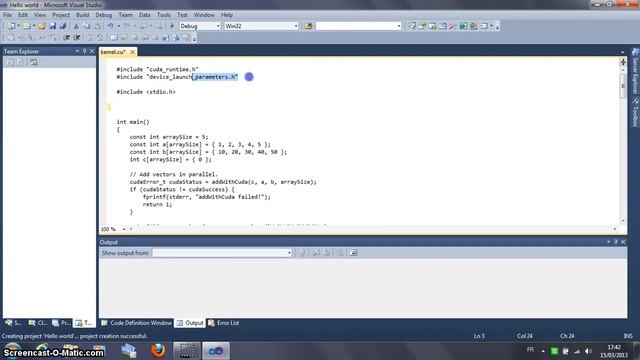Image resolution: width=640 pixels, height=360 pixels.
Task: Click the Toggle Bookmark icon
Action: [x=114, y=38]
